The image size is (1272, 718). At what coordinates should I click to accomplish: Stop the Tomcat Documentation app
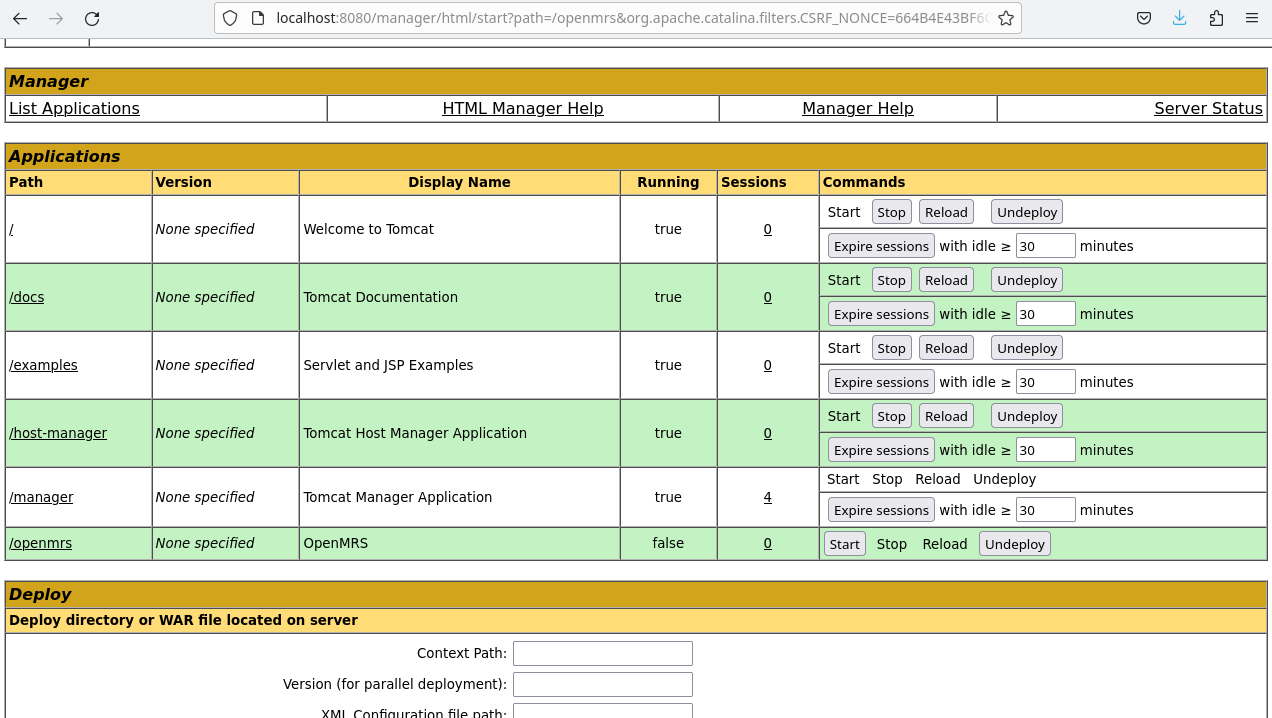click(892, 280)
